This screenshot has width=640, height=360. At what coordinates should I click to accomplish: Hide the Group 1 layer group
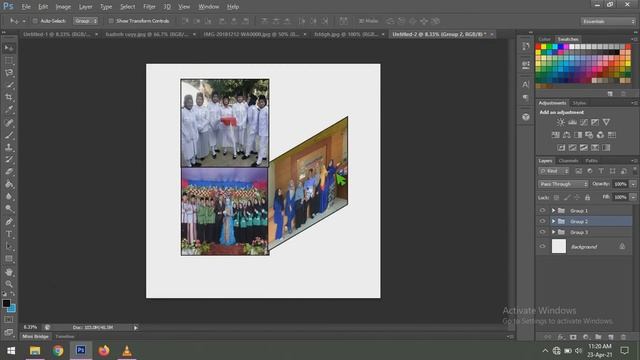coord(542,211)
